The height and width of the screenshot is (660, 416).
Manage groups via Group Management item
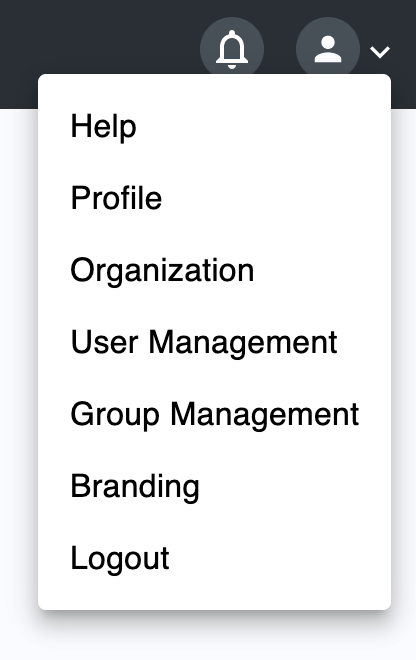214,414
